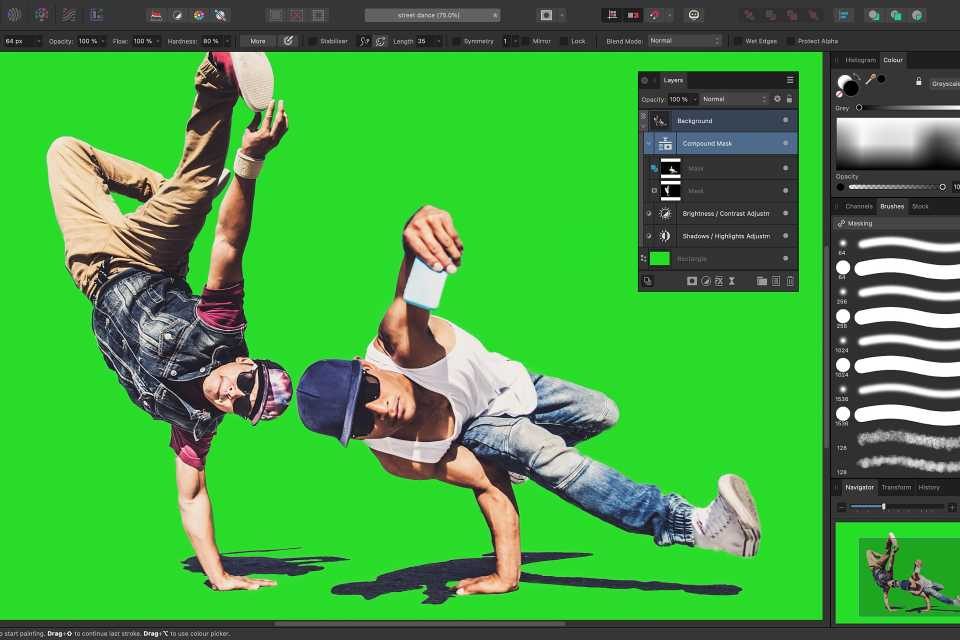Select the colour picker eyedropper in Colour panel
960x640 pixels.
871,79
